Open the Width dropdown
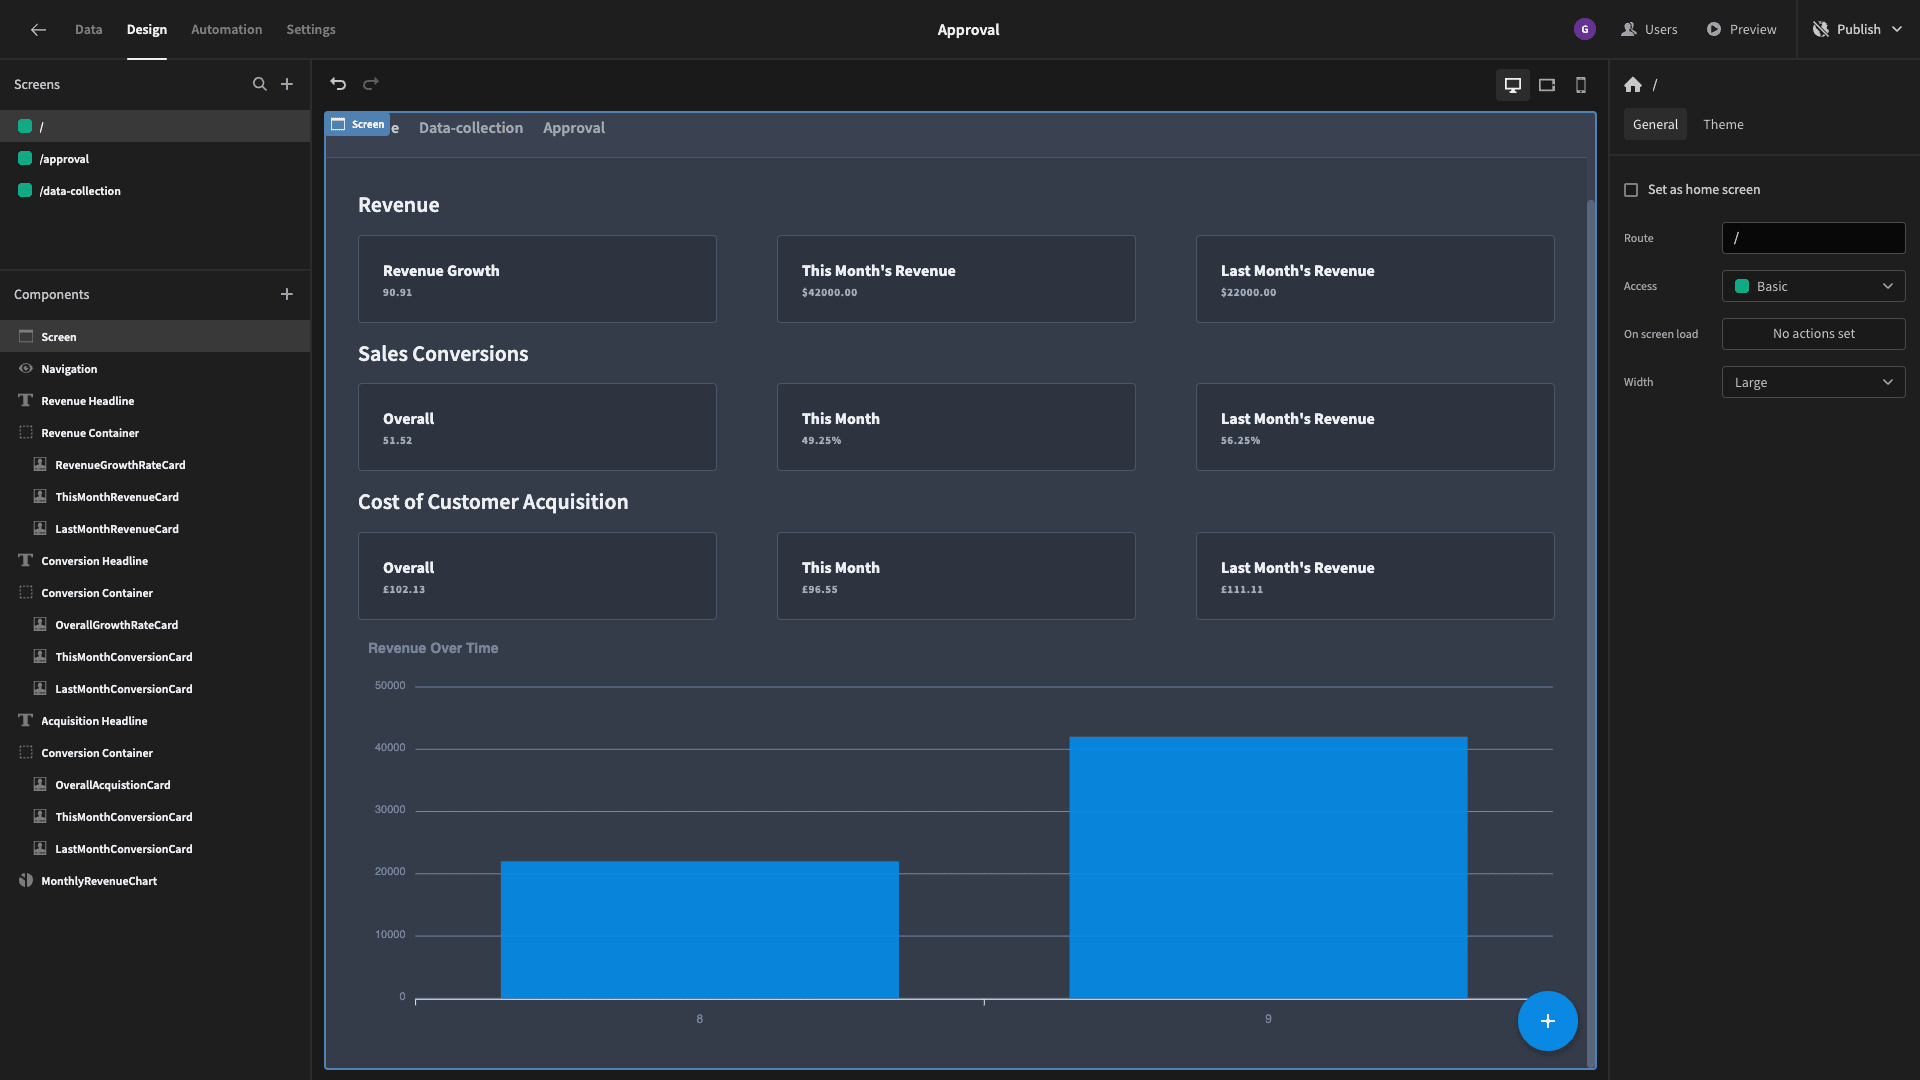The height and width of the screenshot is (1080, 1920). point(1813,382)
